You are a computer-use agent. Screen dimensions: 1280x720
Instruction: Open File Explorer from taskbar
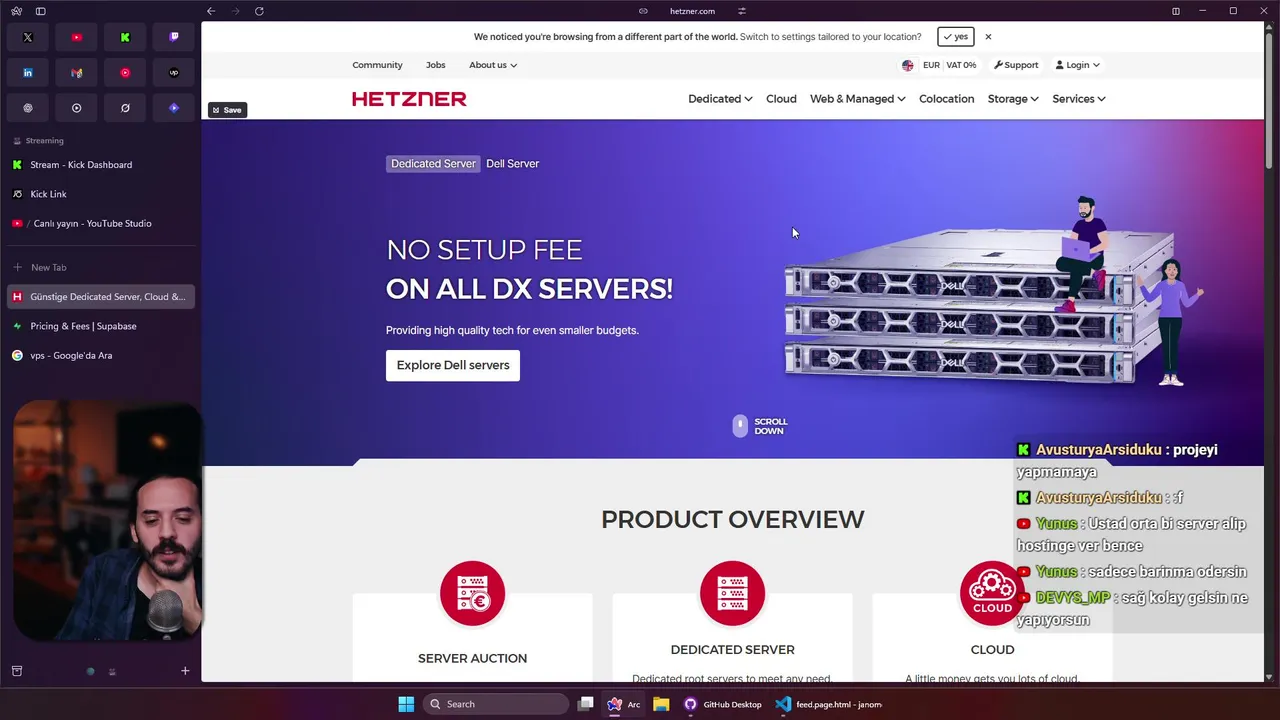pos(661,704)
